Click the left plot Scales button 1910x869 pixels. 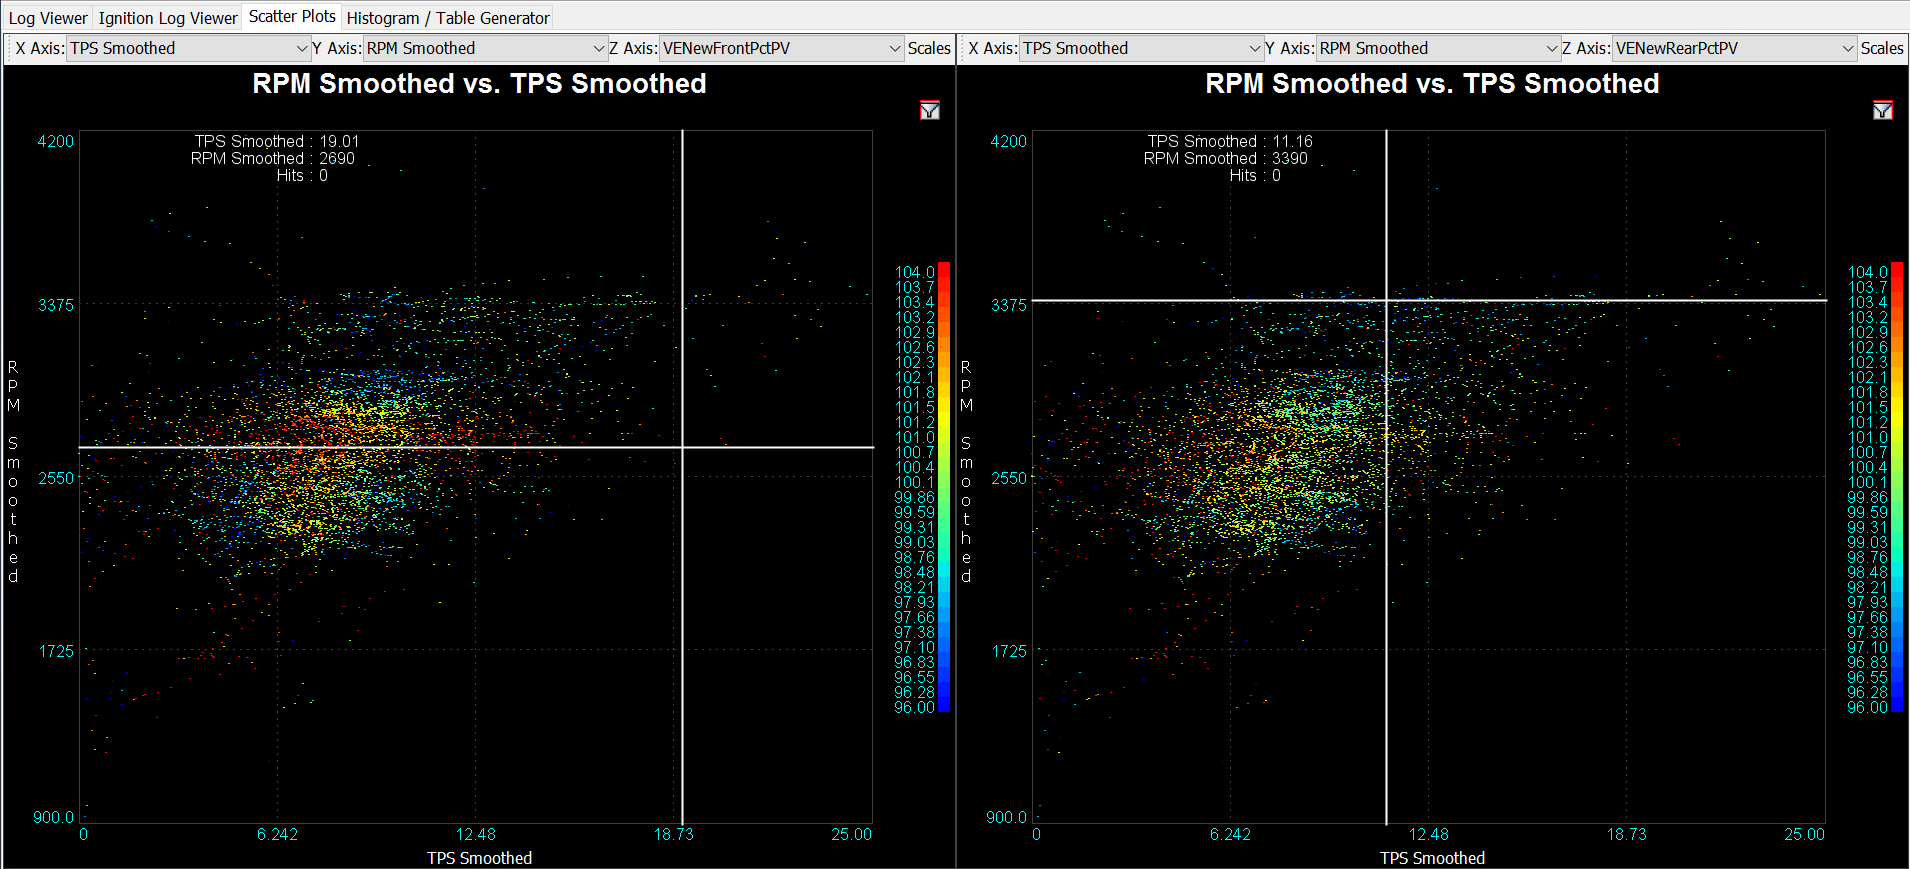(929, 48)
